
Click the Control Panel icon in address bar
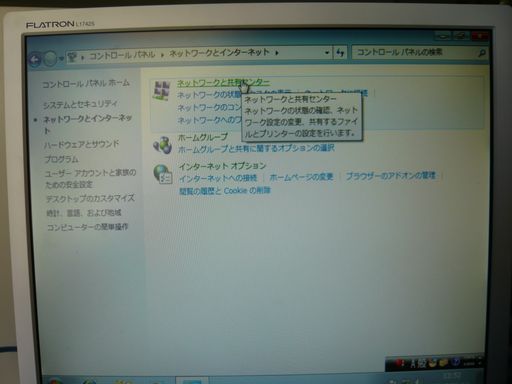pyautogui.click(x=72, y=58)
